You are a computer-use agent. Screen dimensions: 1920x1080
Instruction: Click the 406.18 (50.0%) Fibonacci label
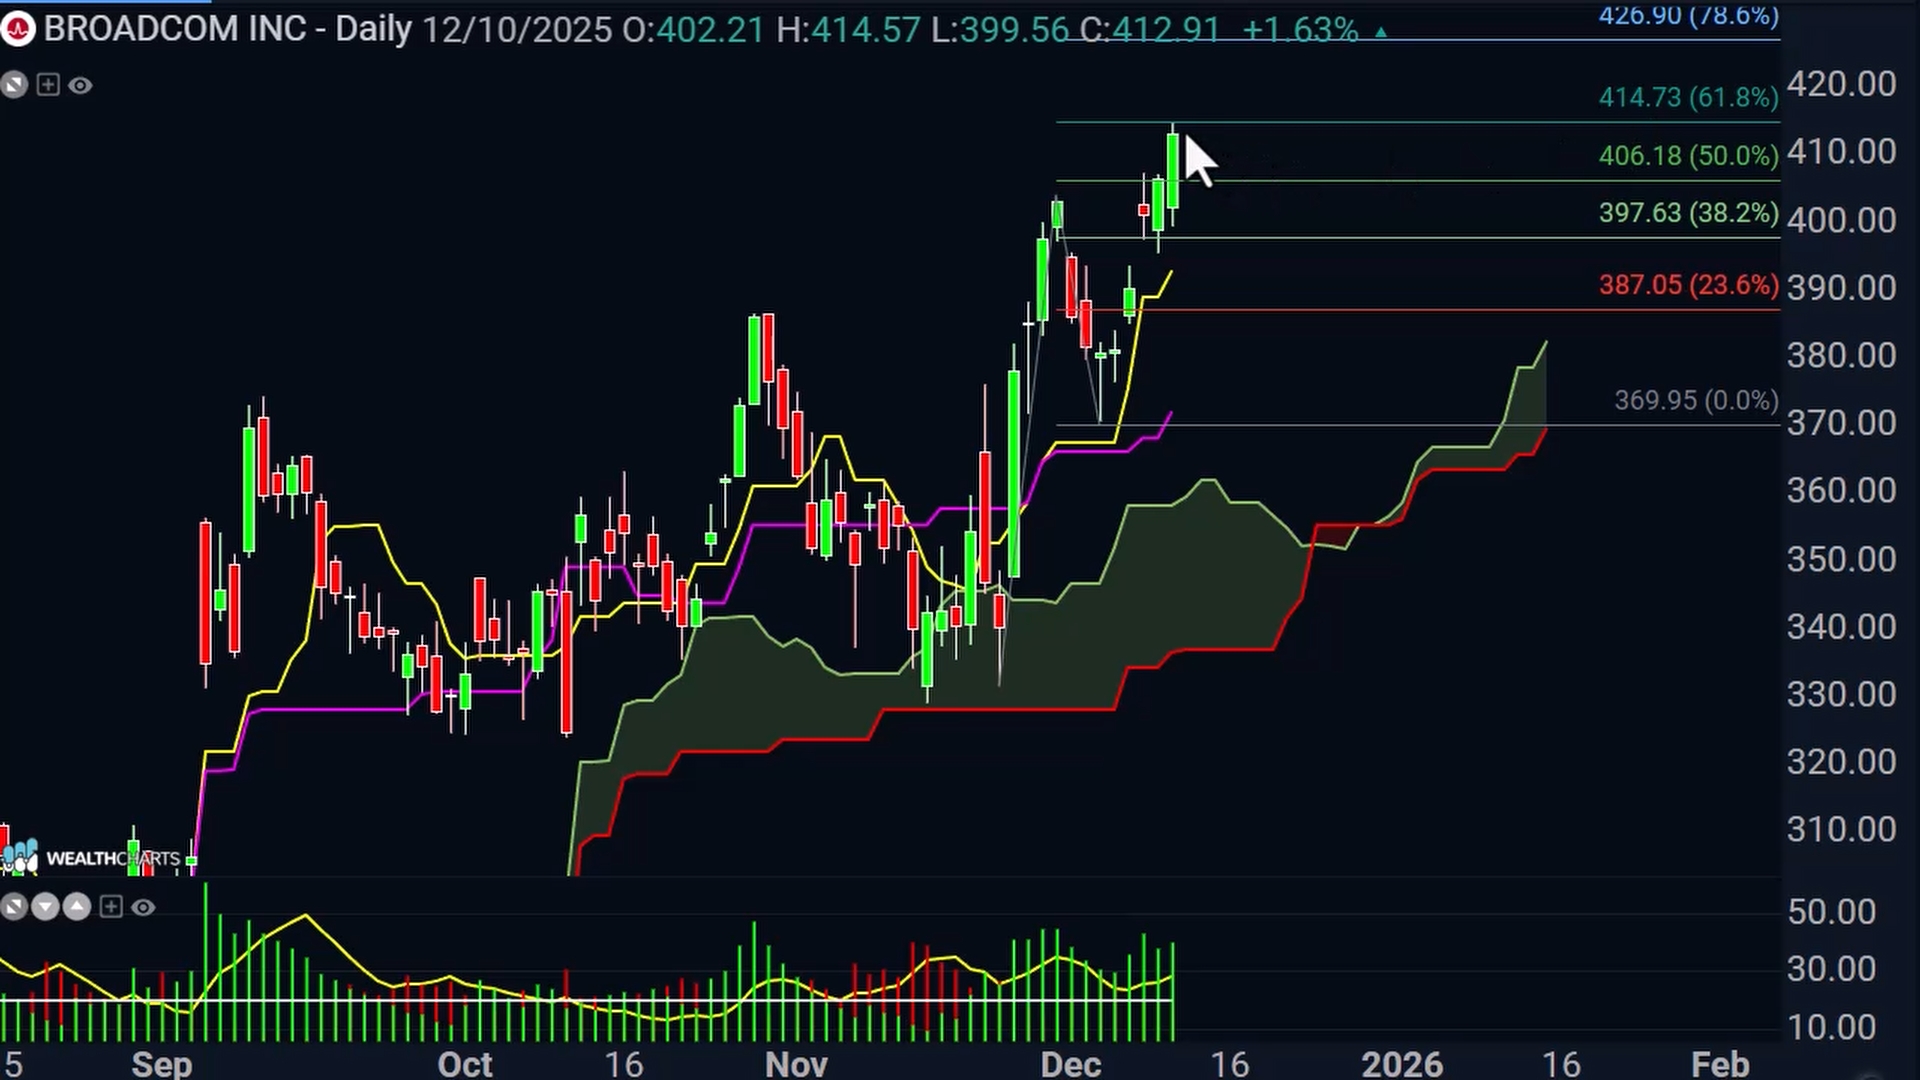[x=1688, y=156]
